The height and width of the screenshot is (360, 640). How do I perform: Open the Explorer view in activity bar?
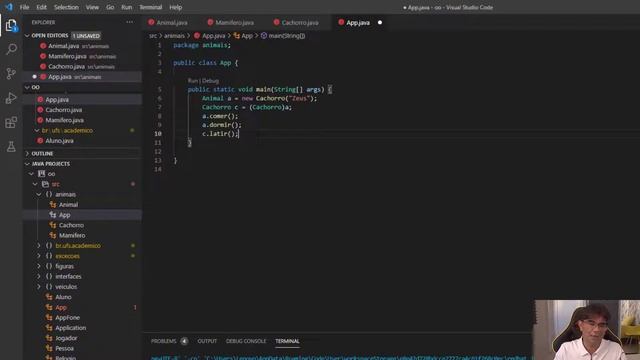[11, 26]
